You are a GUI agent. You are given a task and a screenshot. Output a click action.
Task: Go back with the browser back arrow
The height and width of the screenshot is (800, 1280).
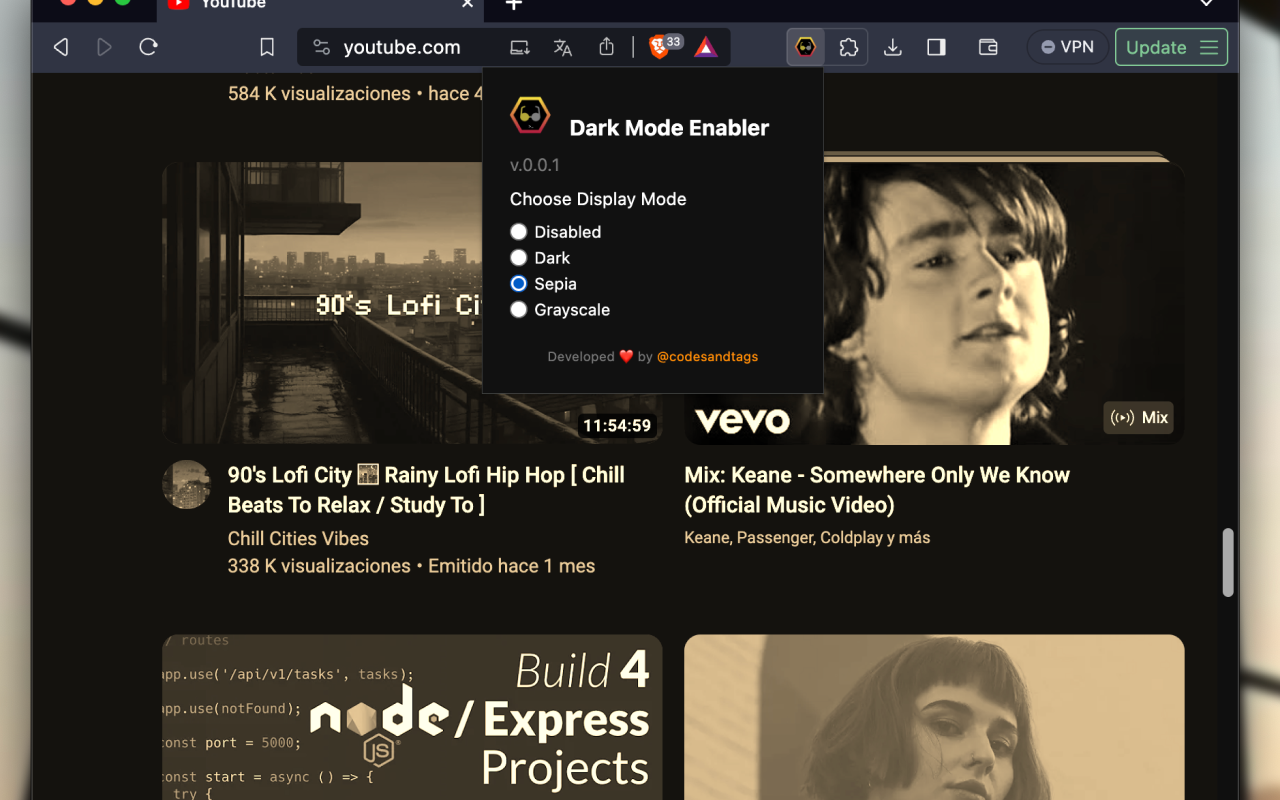(61, 47)
